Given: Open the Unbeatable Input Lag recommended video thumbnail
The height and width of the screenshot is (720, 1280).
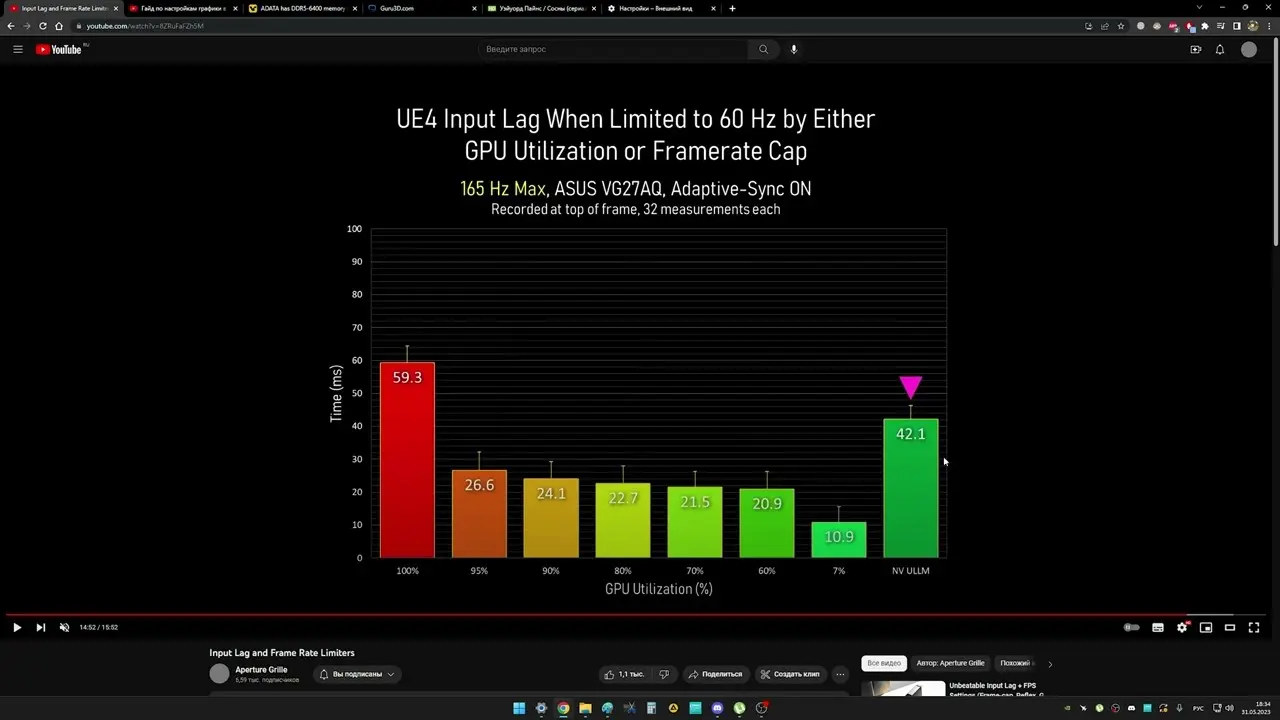Looking at the screenshot, I should [903, 690].
